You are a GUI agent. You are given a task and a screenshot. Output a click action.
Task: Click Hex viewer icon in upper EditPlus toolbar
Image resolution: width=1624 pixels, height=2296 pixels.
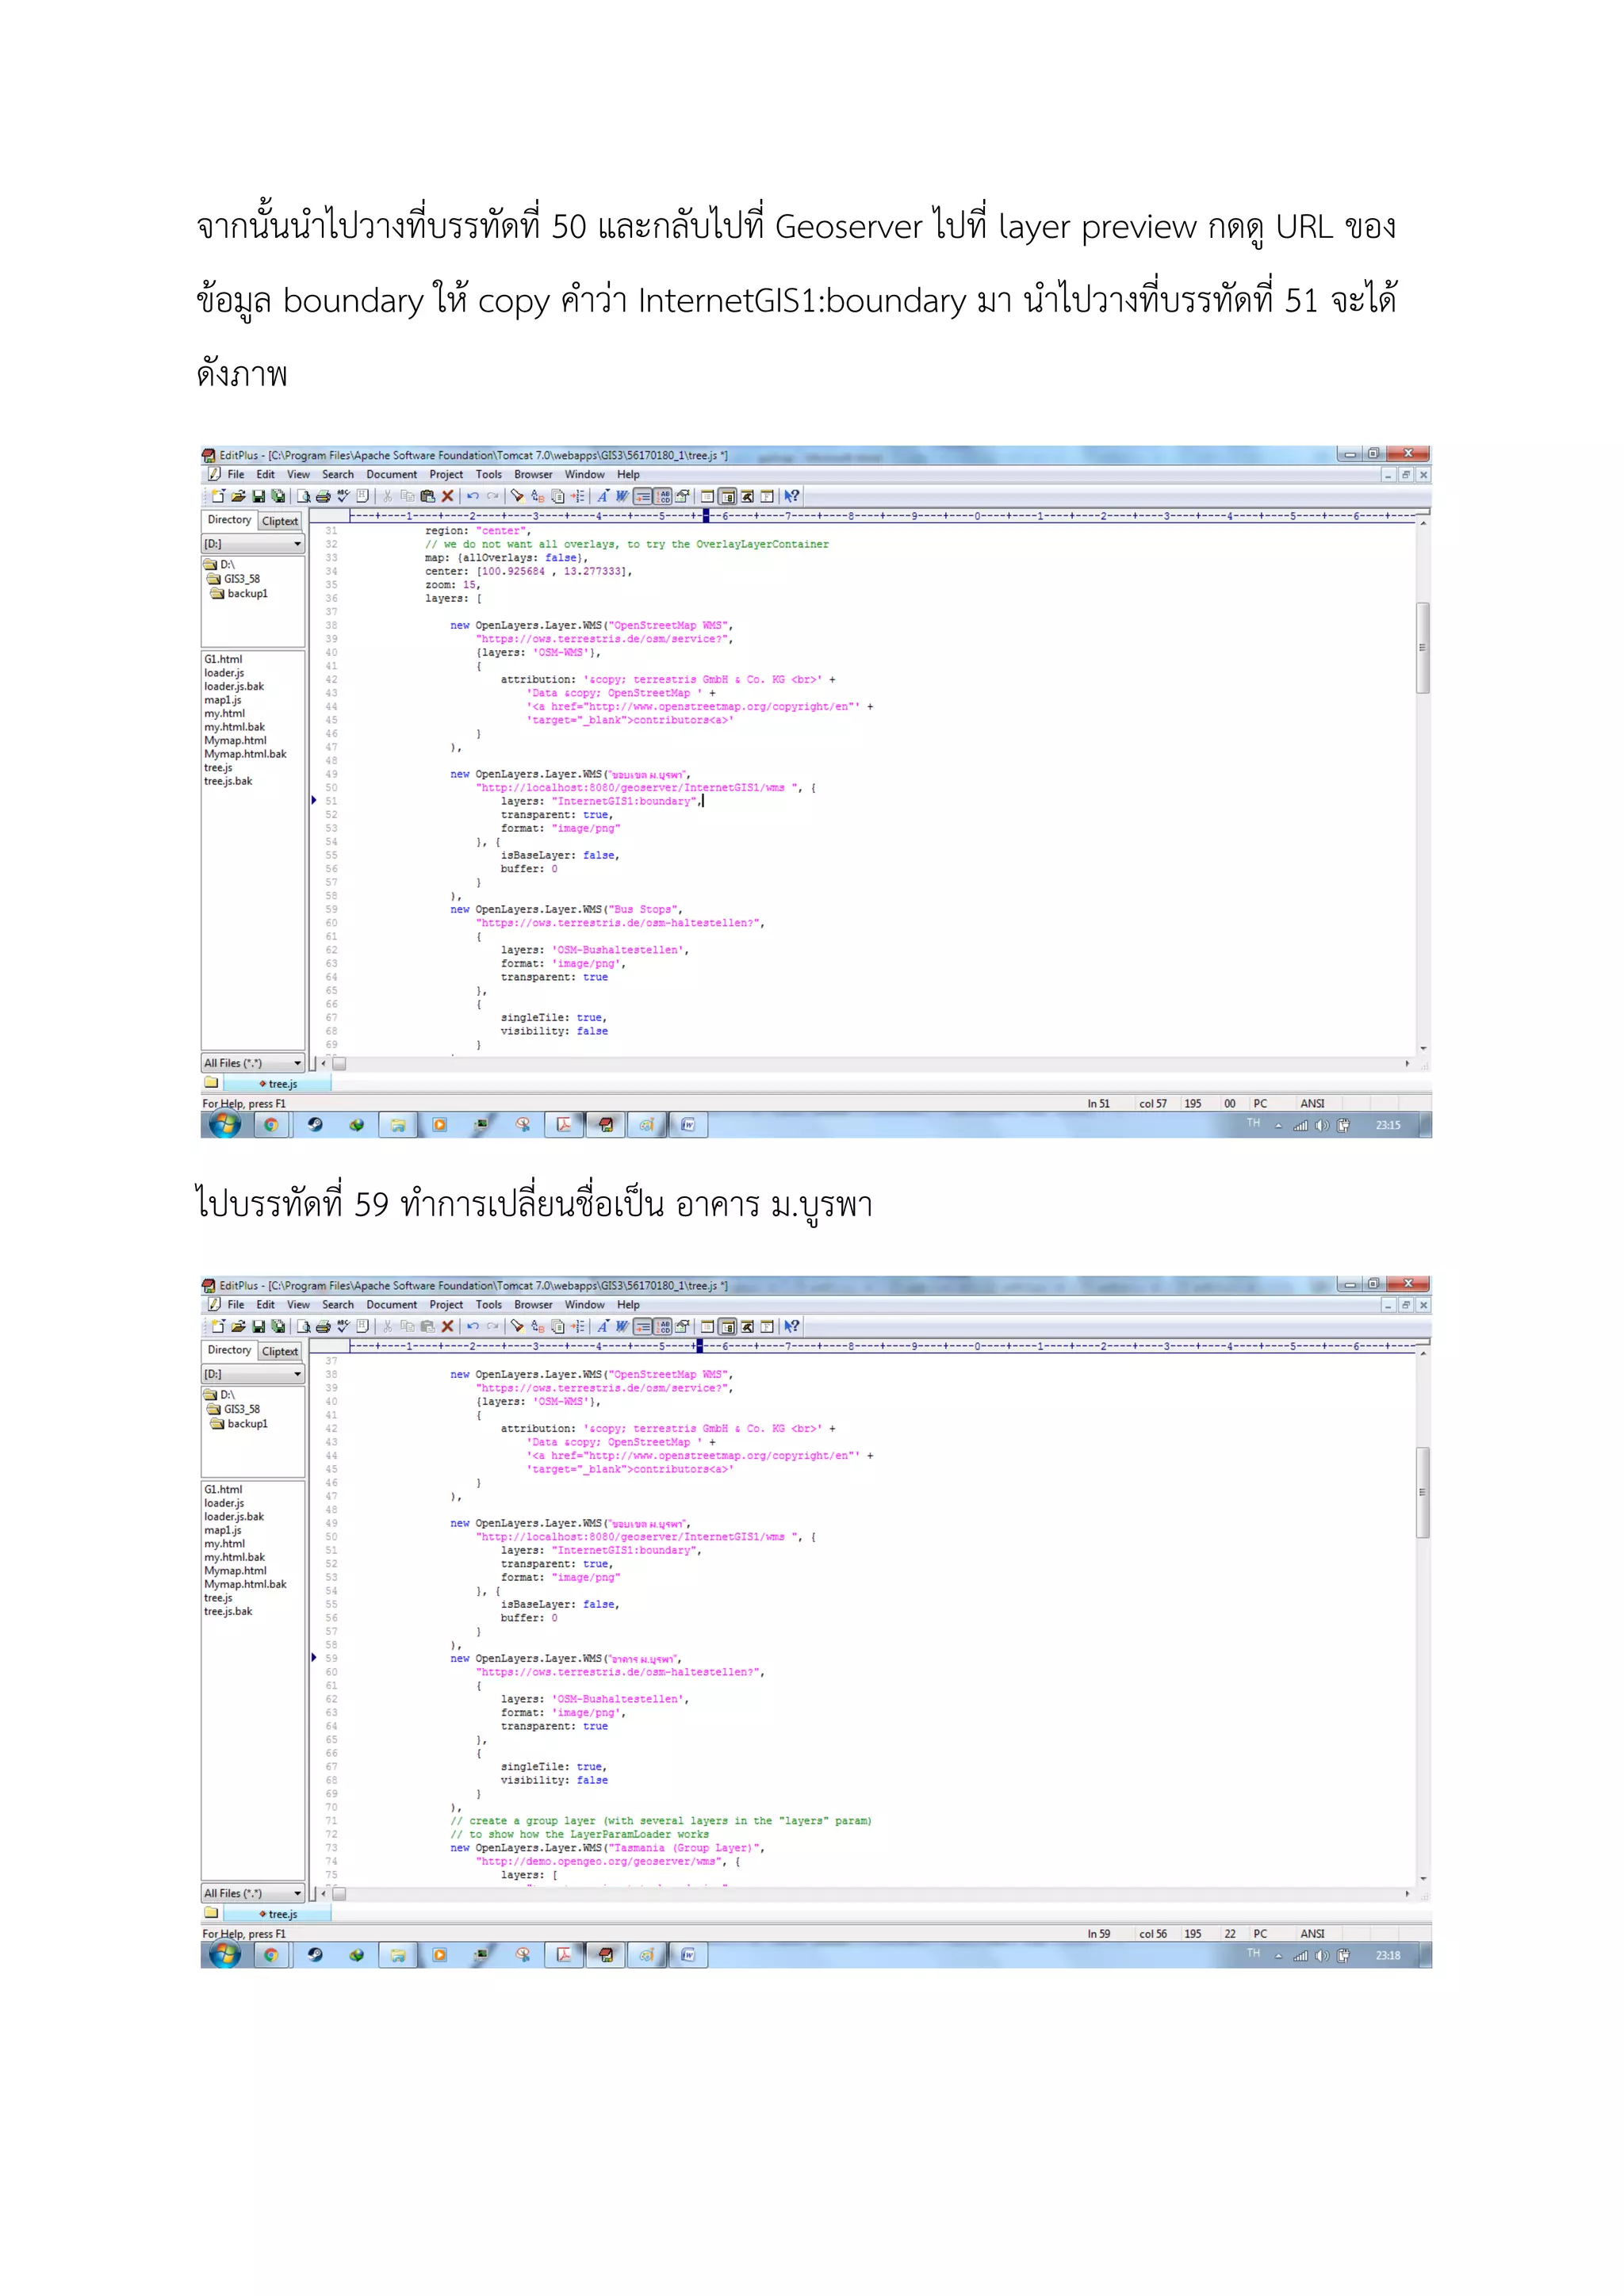click(x=363, y=496)
